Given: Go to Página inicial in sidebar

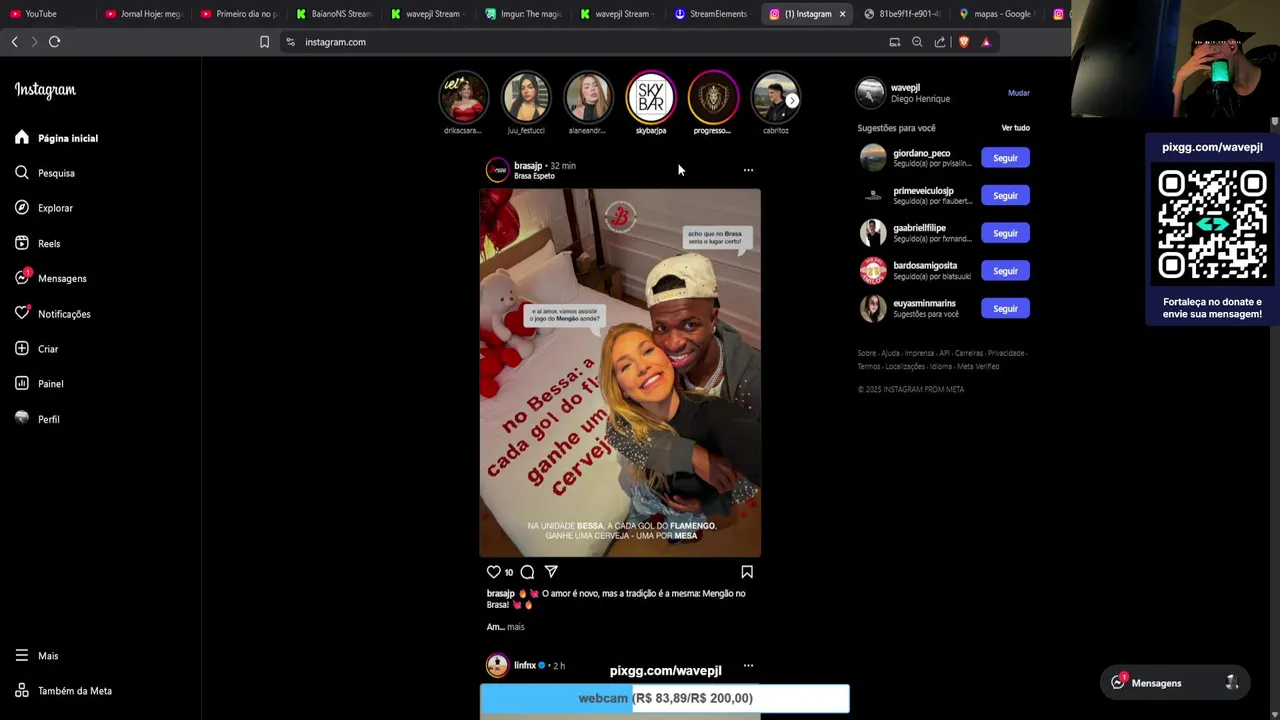Looking at the screenshot, I should pyautogui.click(x=57, y=138).
